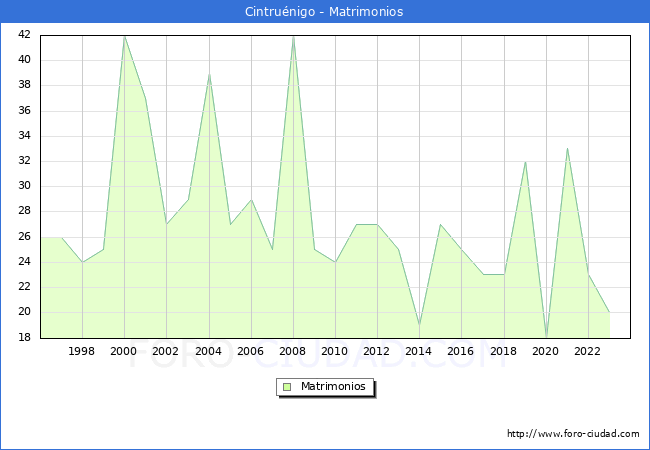
Task: Click the y-axis label 40
Action: pyautogui.click(x=24, y=60)
